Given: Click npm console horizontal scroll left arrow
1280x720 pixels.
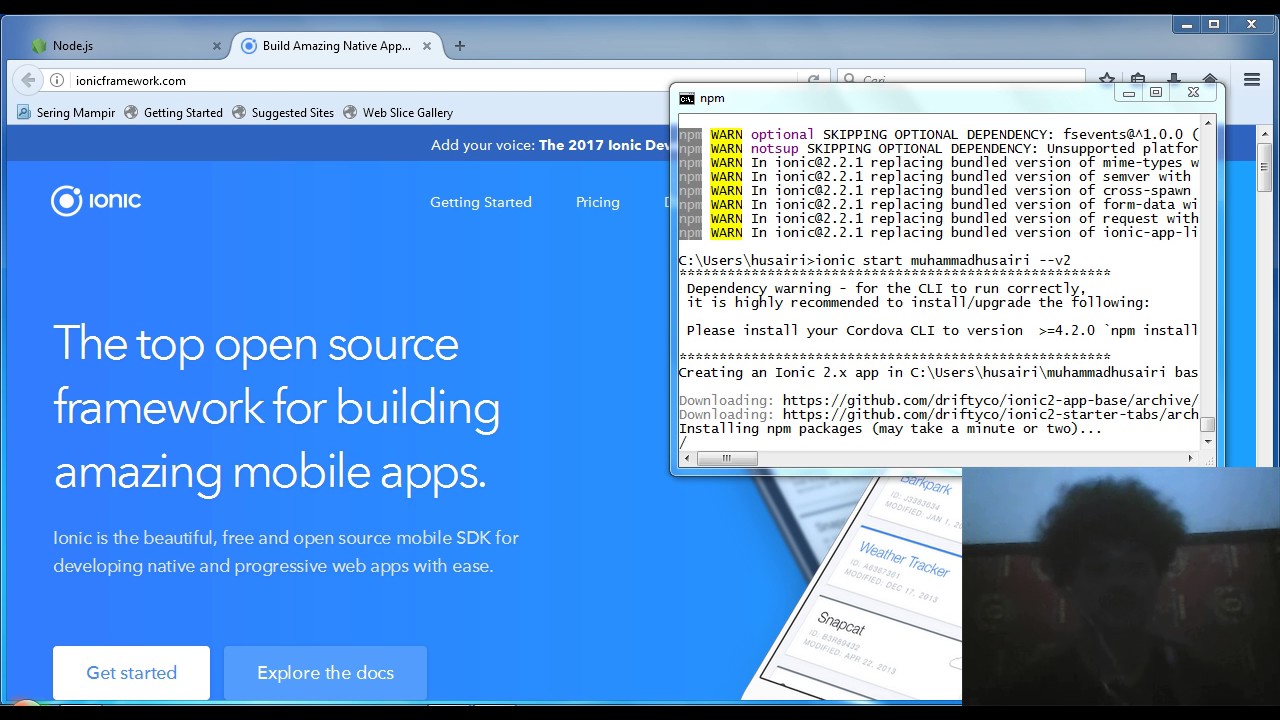Looking at the screenshot, I should 686,458.
